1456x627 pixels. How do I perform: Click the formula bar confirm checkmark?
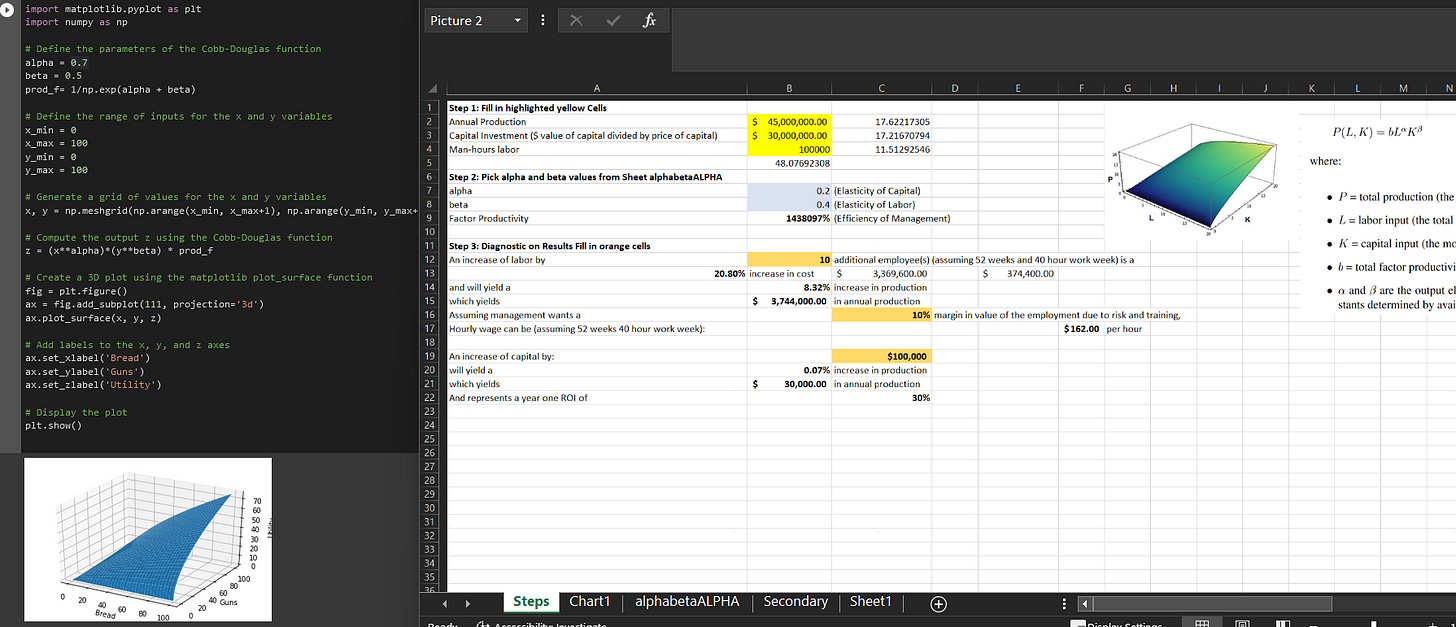(612, 20)
